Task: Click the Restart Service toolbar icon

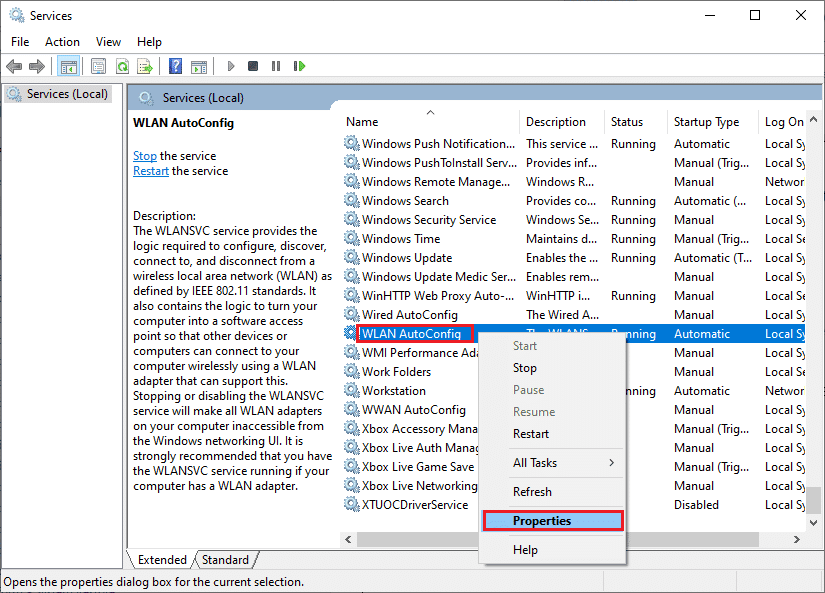Action: point(299,66)
